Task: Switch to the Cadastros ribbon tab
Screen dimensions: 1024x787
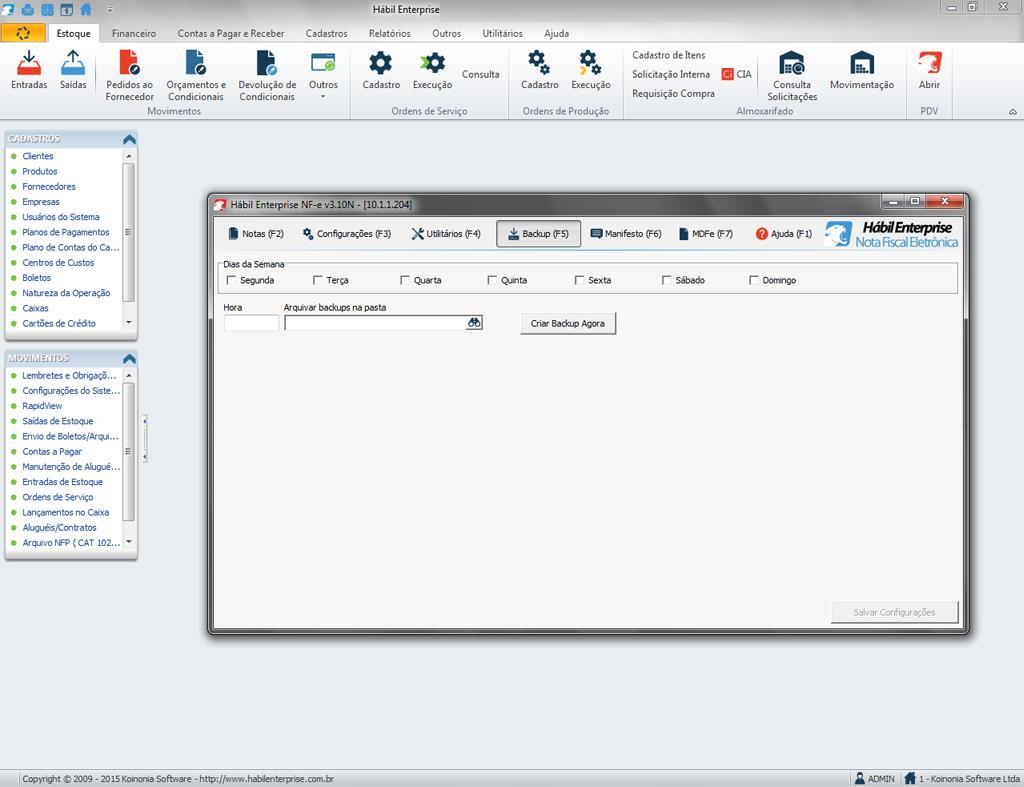Action: point(327,33)
